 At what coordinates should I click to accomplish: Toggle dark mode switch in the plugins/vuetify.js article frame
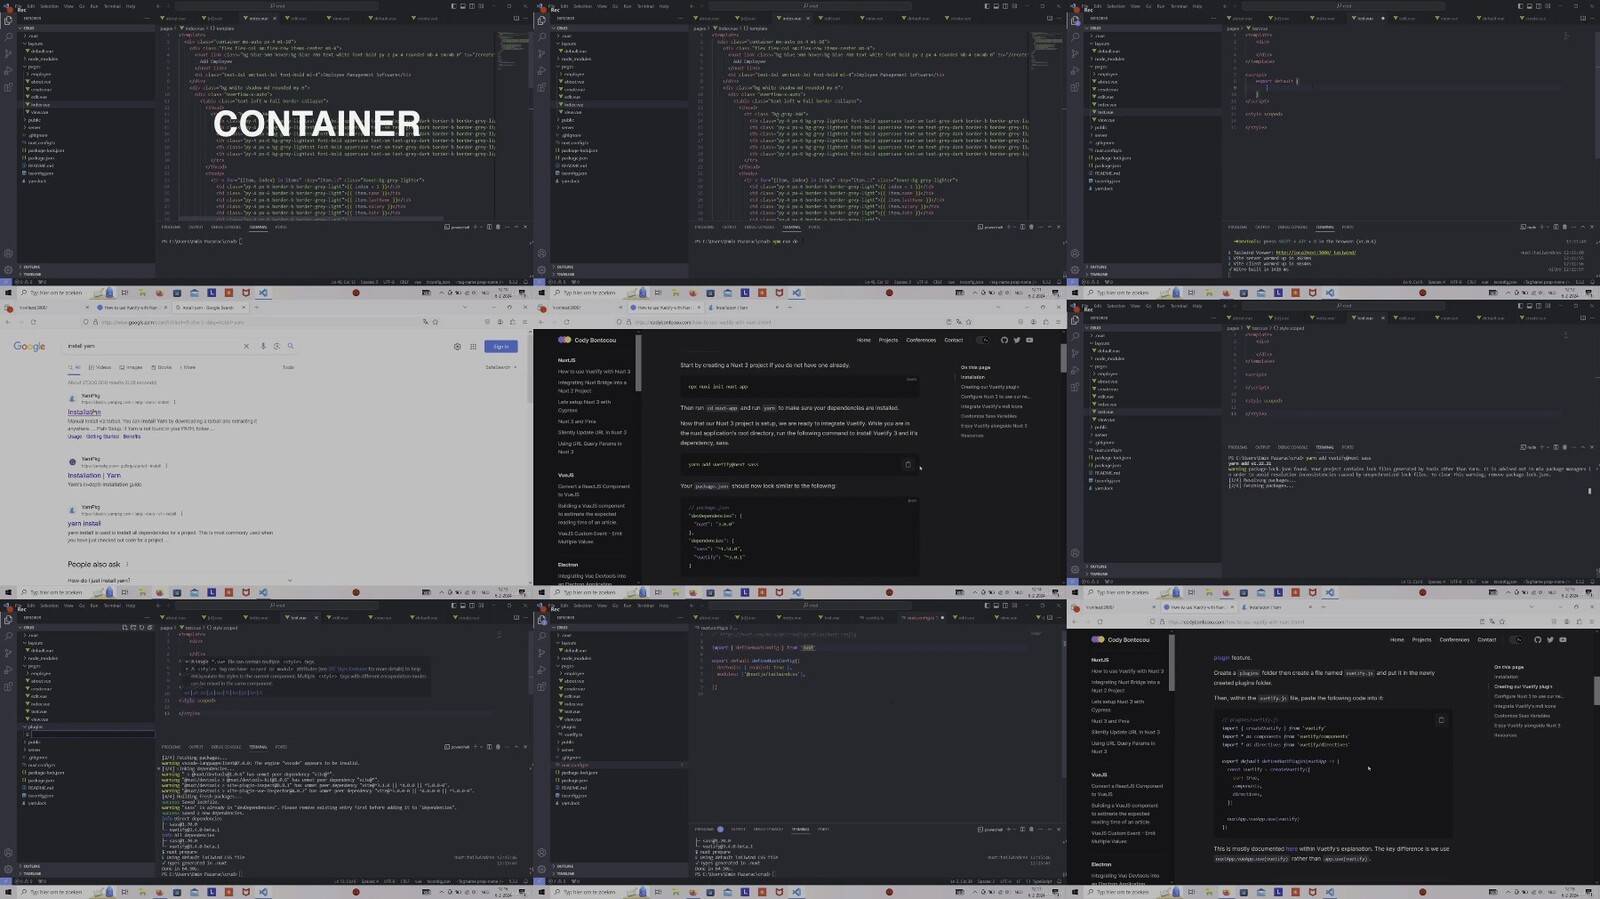pyautogui.click(x=1517, y=640)
